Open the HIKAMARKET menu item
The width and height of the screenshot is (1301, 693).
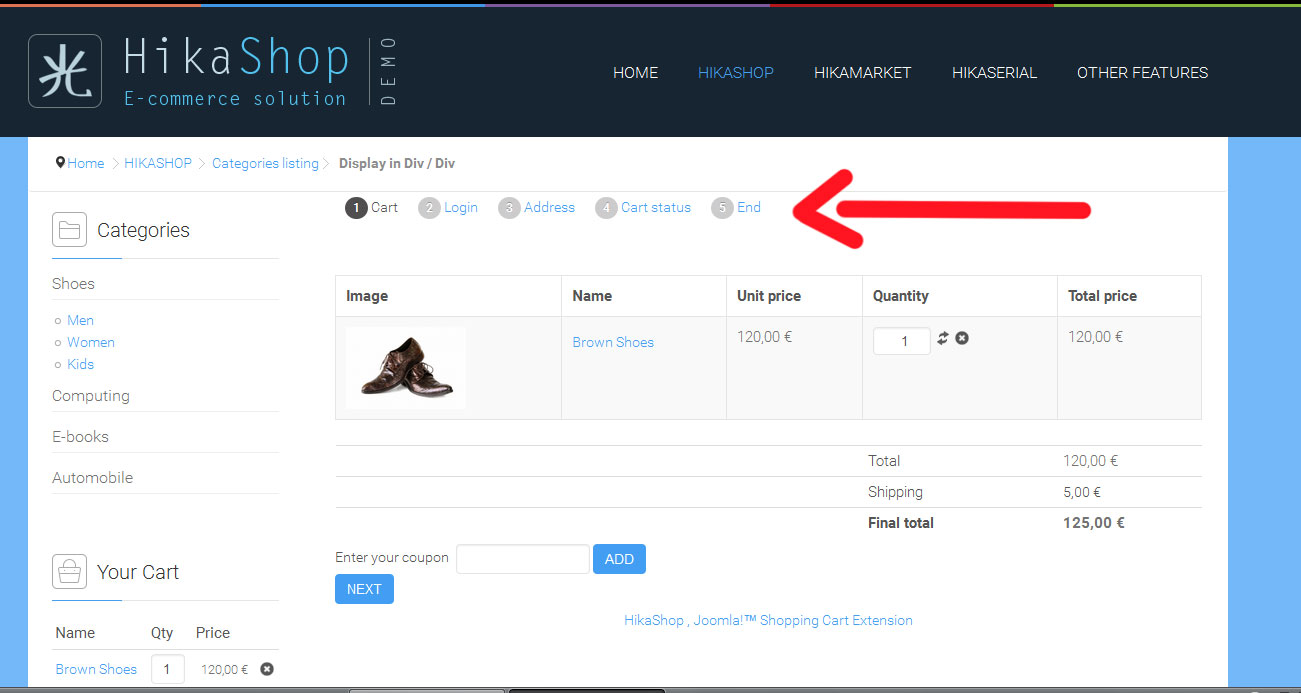click(863, 72)
